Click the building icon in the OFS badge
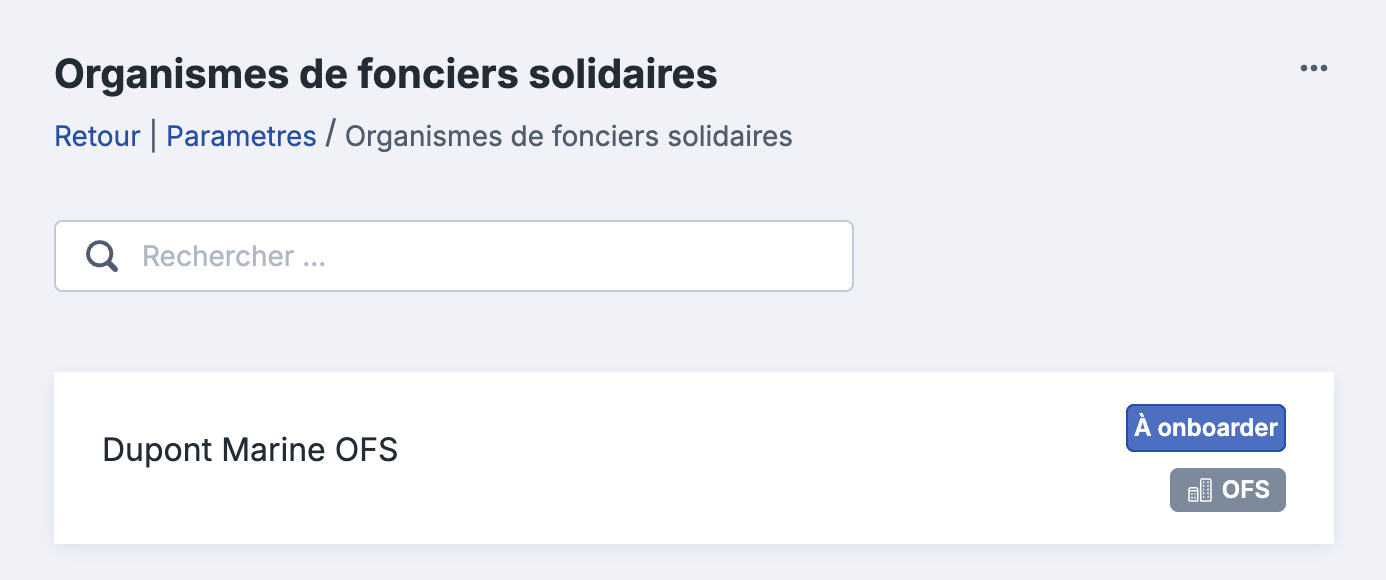Screen dimensions: 1386x580 click(1199, 490)
